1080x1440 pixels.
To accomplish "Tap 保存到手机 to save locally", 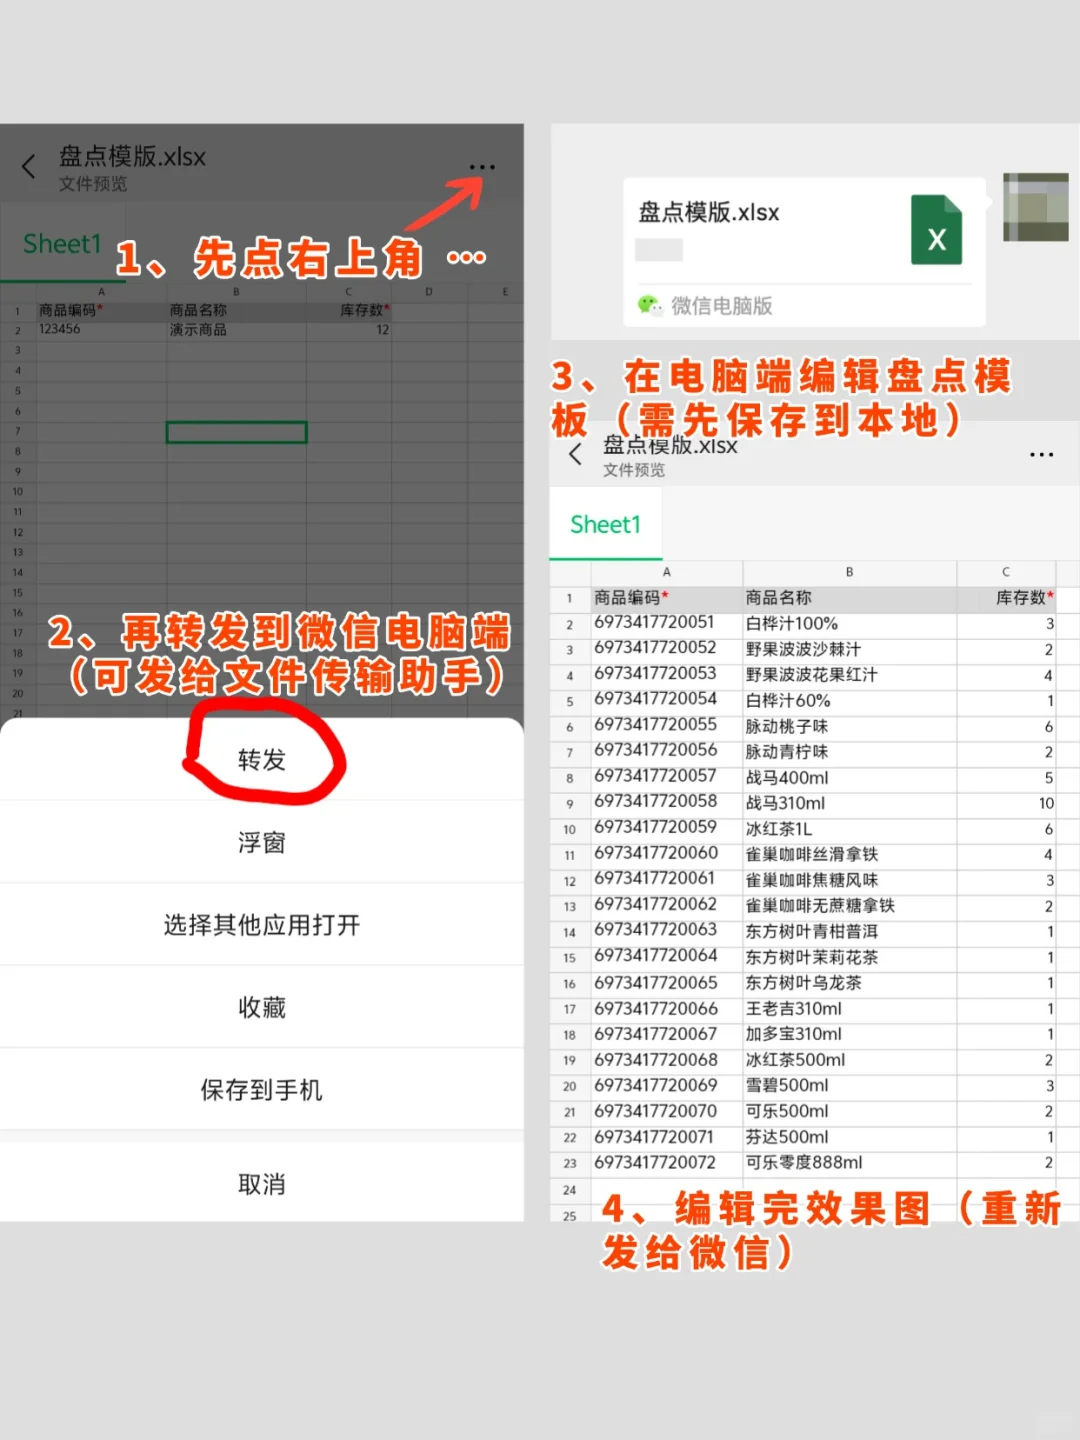I will pos(262,1090).
